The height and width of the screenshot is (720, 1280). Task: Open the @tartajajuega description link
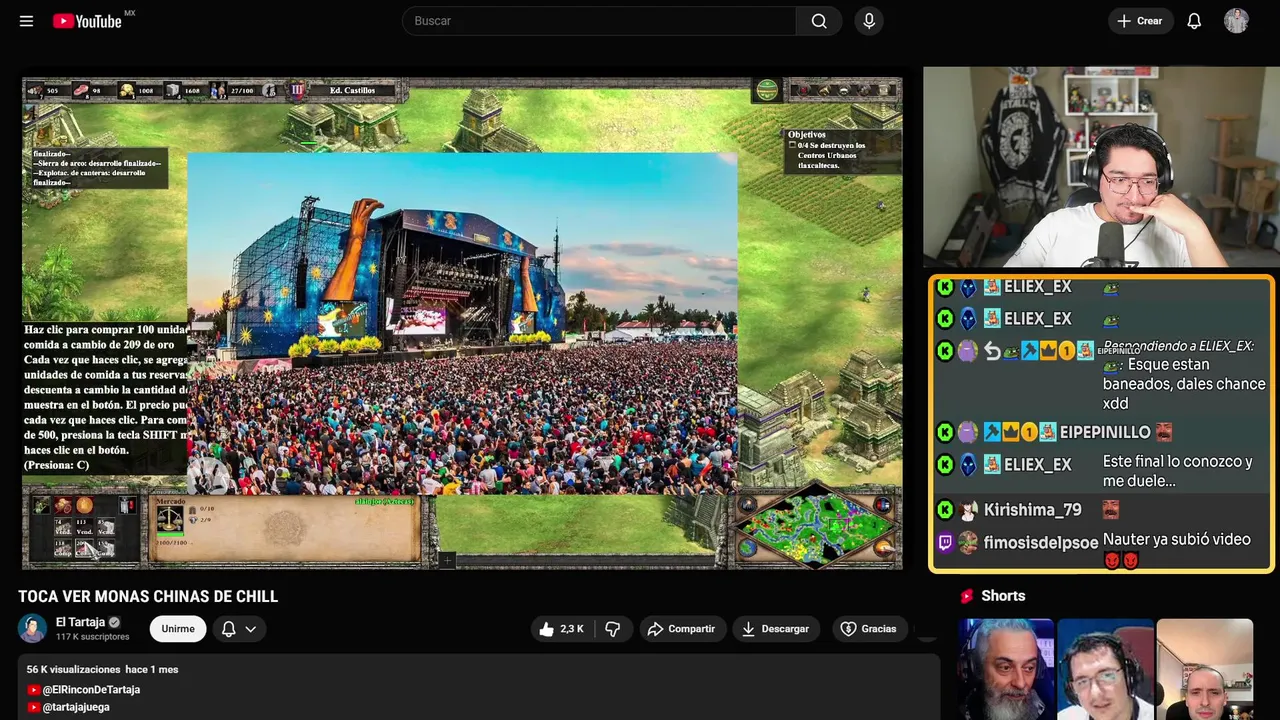76,707
